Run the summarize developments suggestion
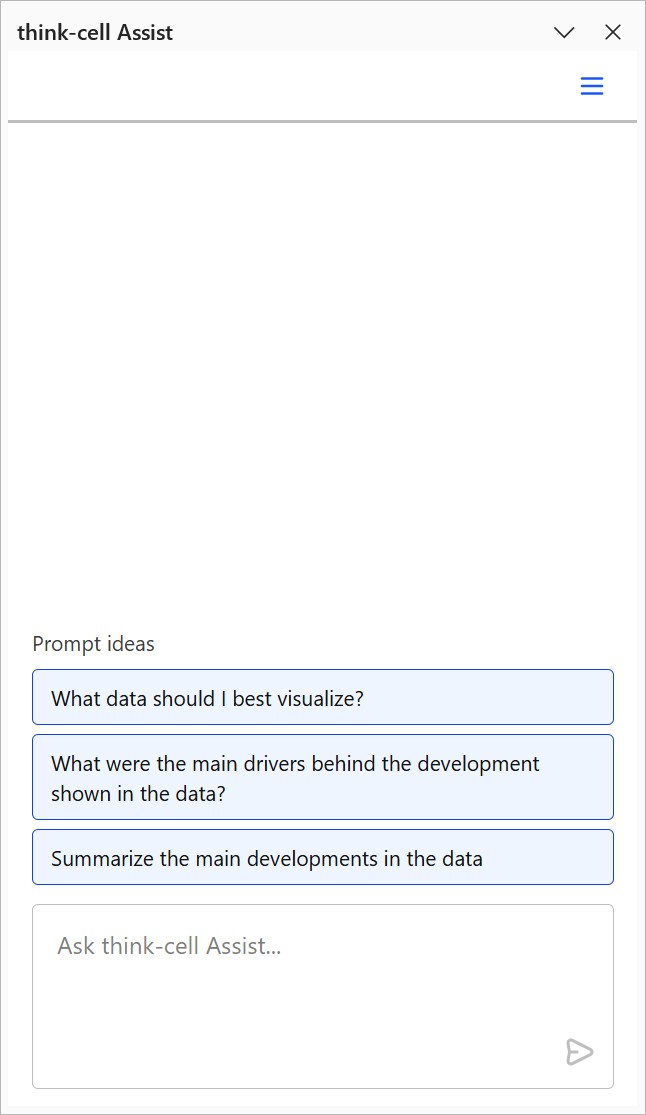646x1115 pixels. [323, 857]
